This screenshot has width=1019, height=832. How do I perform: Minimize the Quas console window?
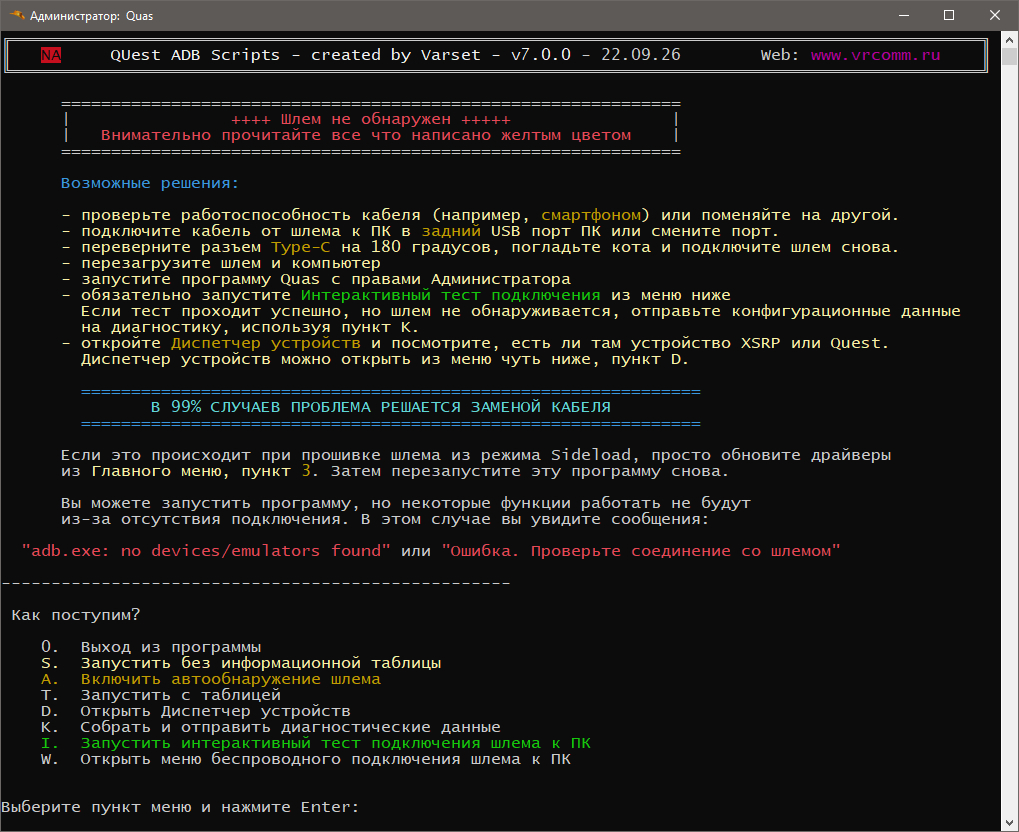pos(903,15)
